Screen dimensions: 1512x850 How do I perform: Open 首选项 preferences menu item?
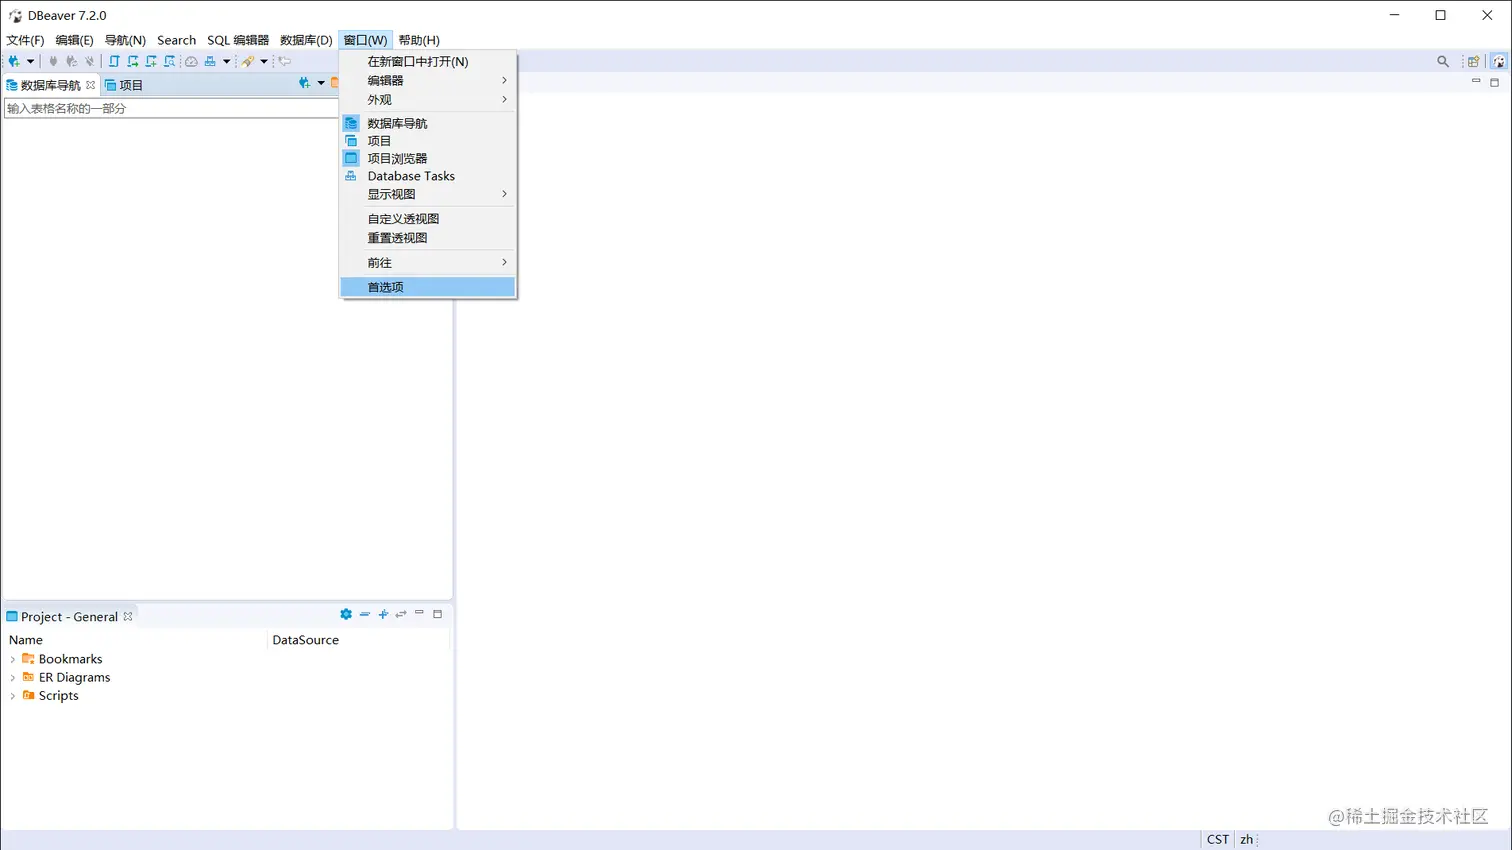point(428,287)
